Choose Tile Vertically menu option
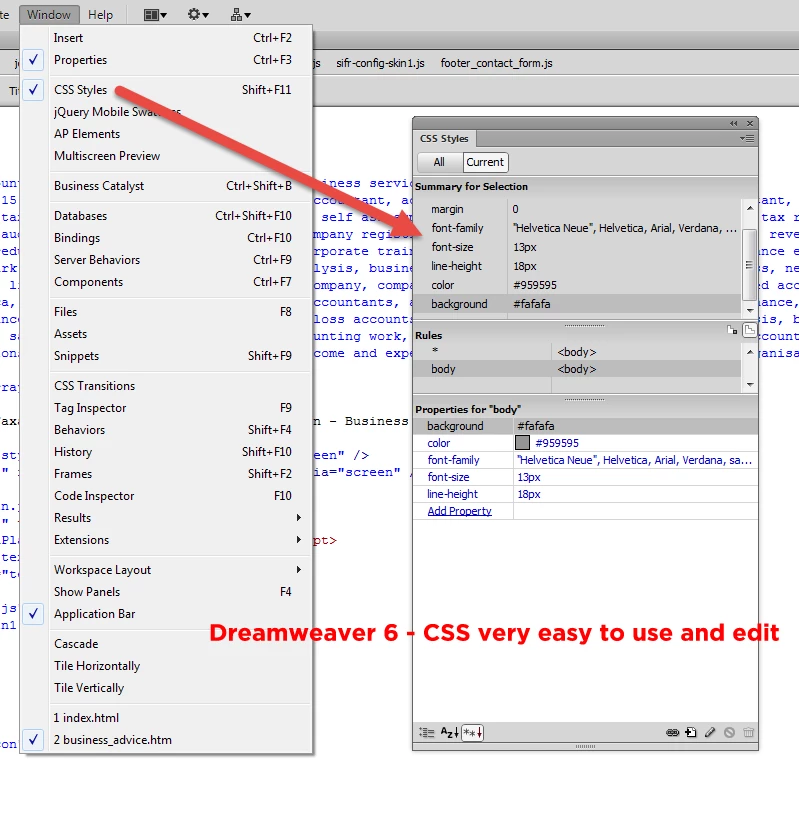Viewport: 799px width, 817px height. click(x=167, y=688)
